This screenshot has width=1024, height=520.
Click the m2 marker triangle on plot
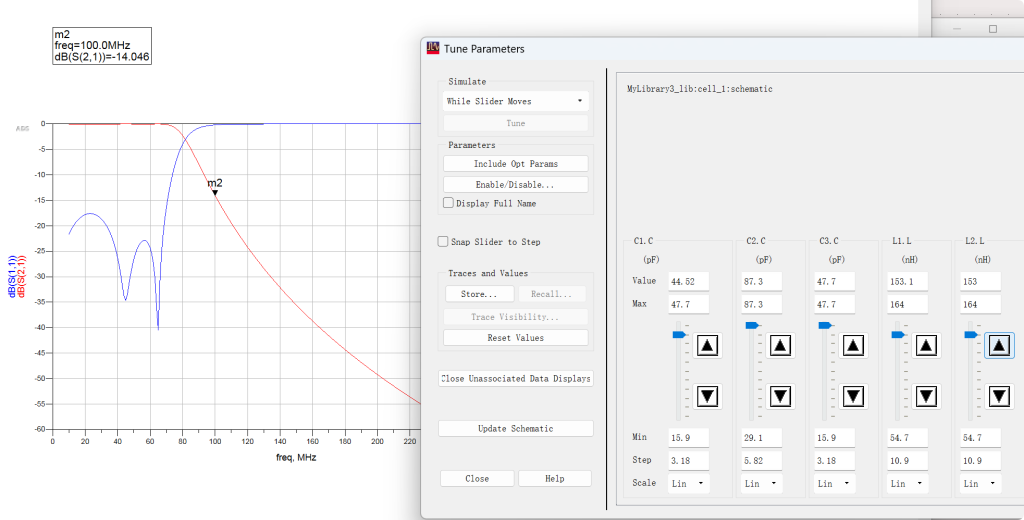point(214,192)
